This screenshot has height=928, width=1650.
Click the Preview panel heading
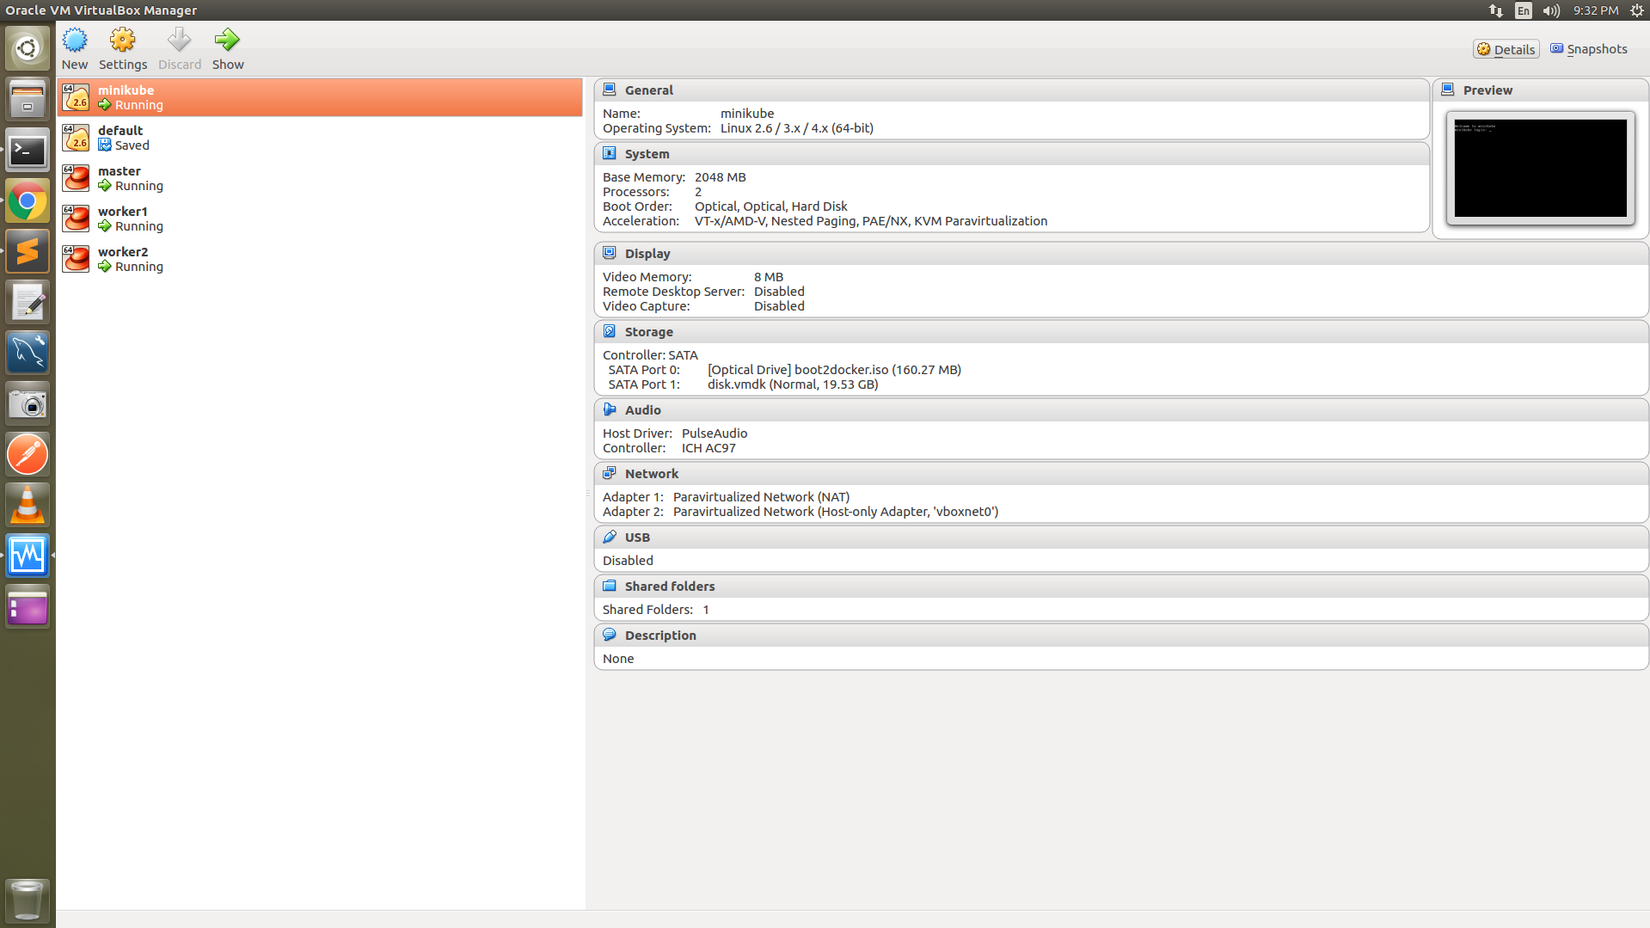click(x=1488, y=90)
